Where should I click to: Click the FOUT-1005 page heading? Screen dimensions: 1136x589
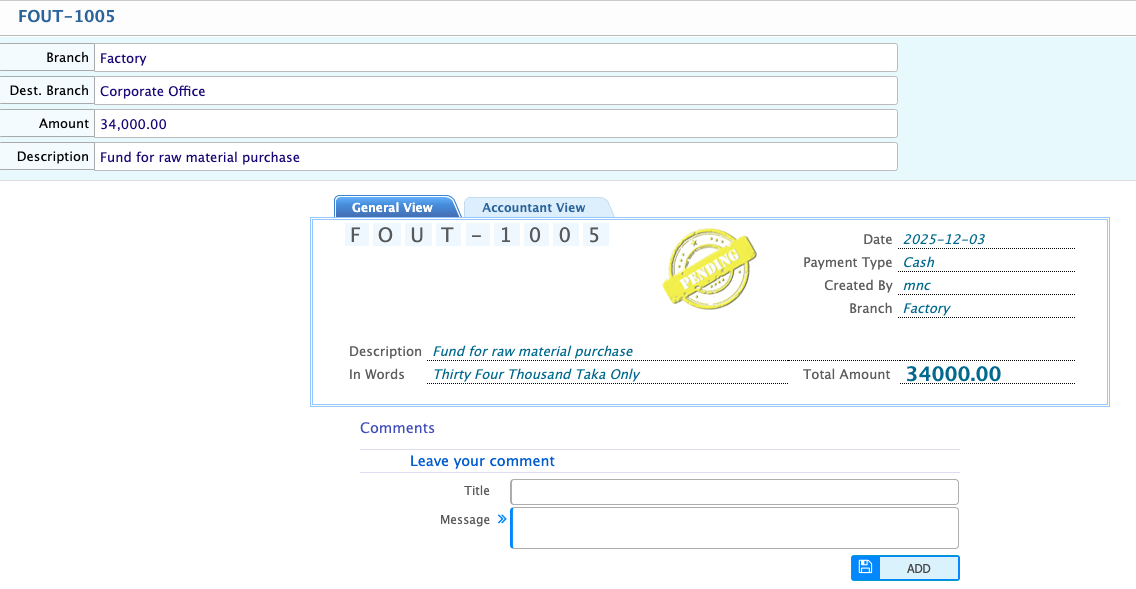tap(67, 16)
